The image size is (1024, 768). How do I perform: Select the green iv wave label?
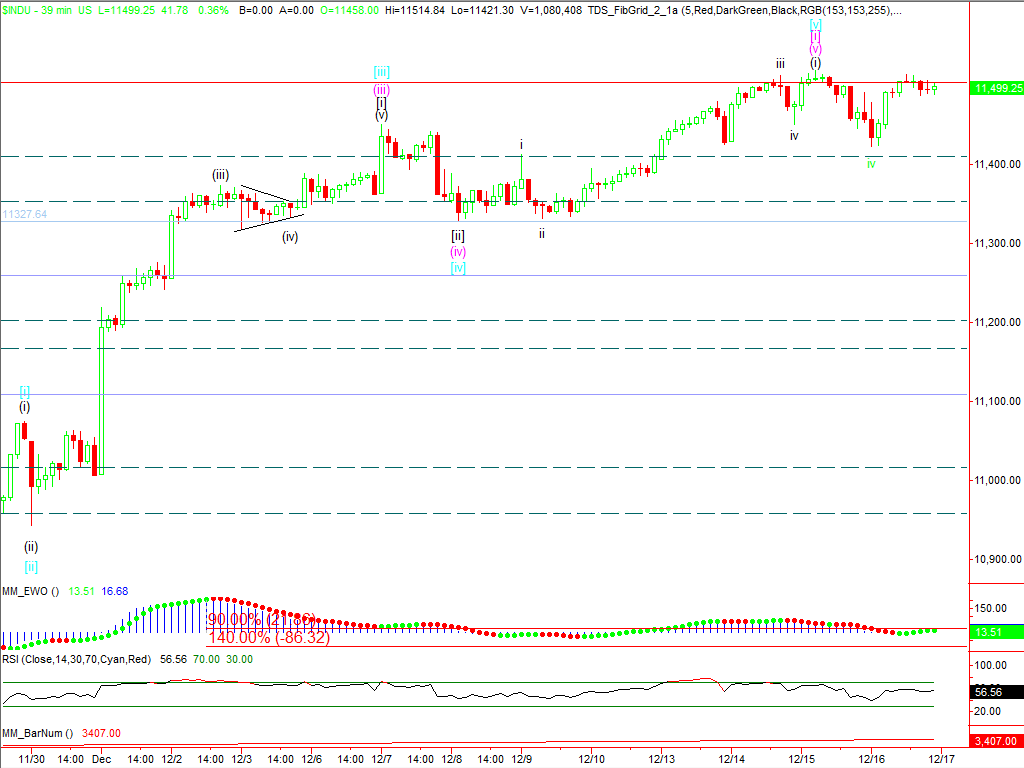(871, 163)
